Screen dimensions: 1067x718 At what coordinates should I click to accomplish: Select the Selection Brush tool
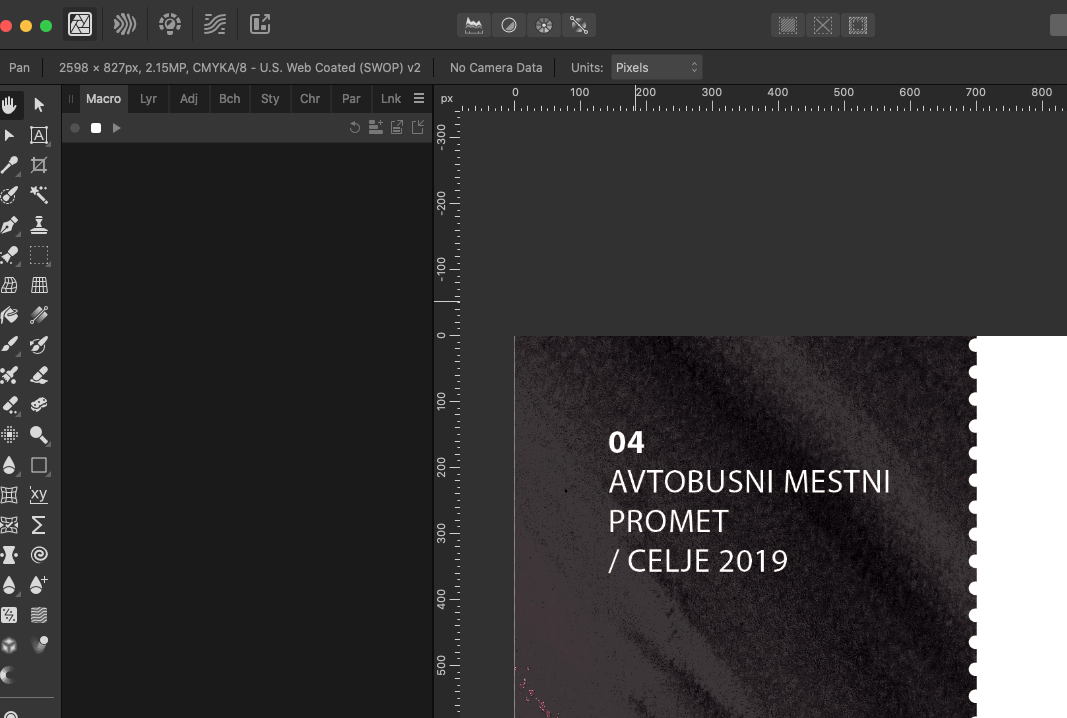pyautogui.click(x=10, y=195)
